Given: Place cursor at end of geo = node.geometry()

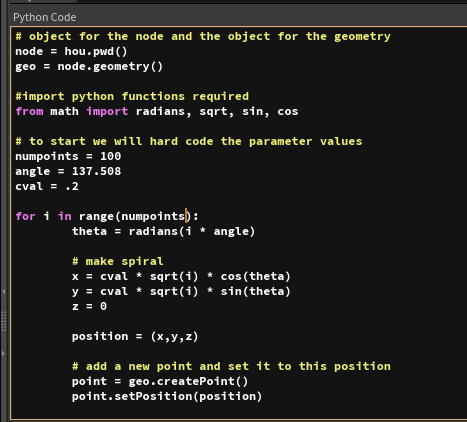Looking at the screenshot, I should click(163, 67).
